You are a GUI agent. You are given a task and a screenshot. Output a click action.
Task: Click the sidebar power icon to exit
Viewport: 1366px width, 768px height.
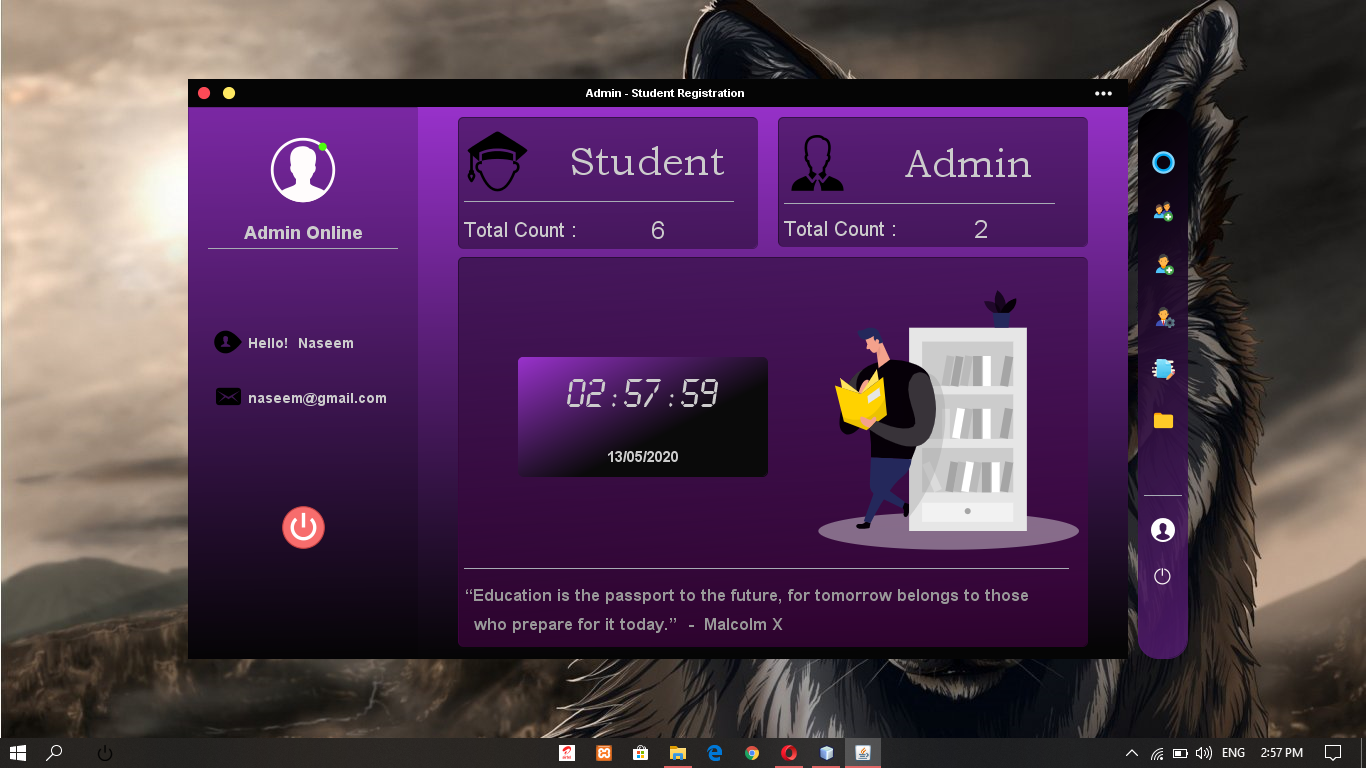tap(1162, 576)
